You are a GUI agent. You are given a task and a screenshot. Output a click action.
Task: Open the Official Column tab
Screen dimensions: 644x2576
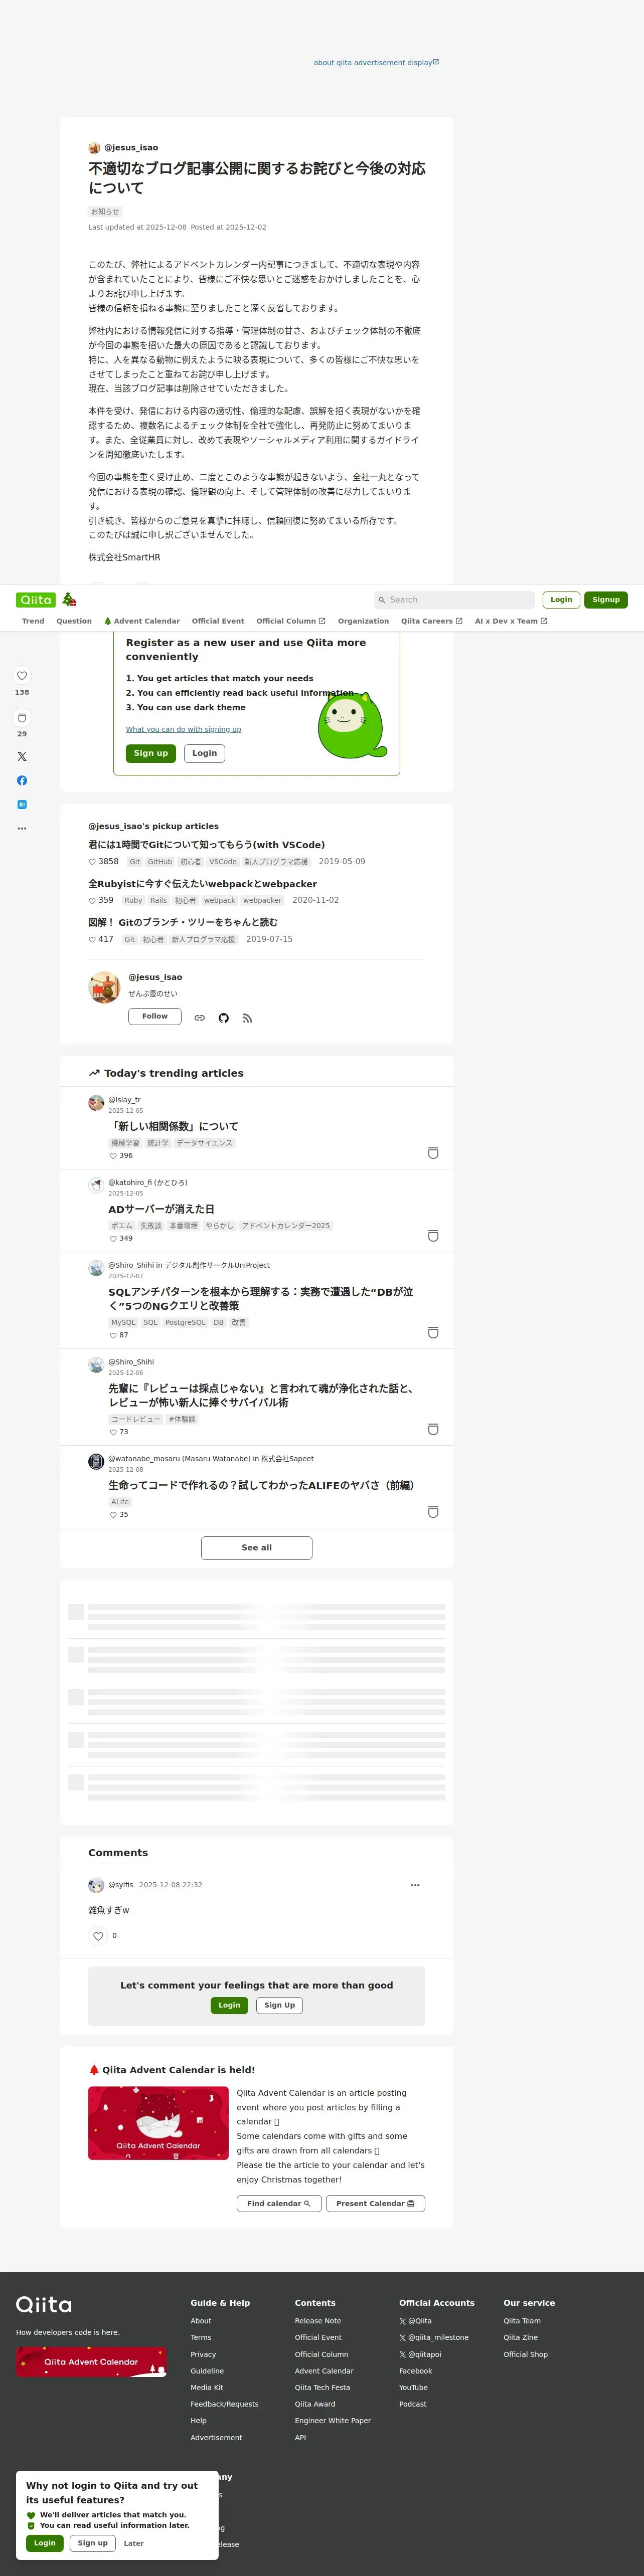[x=291, y=621]
